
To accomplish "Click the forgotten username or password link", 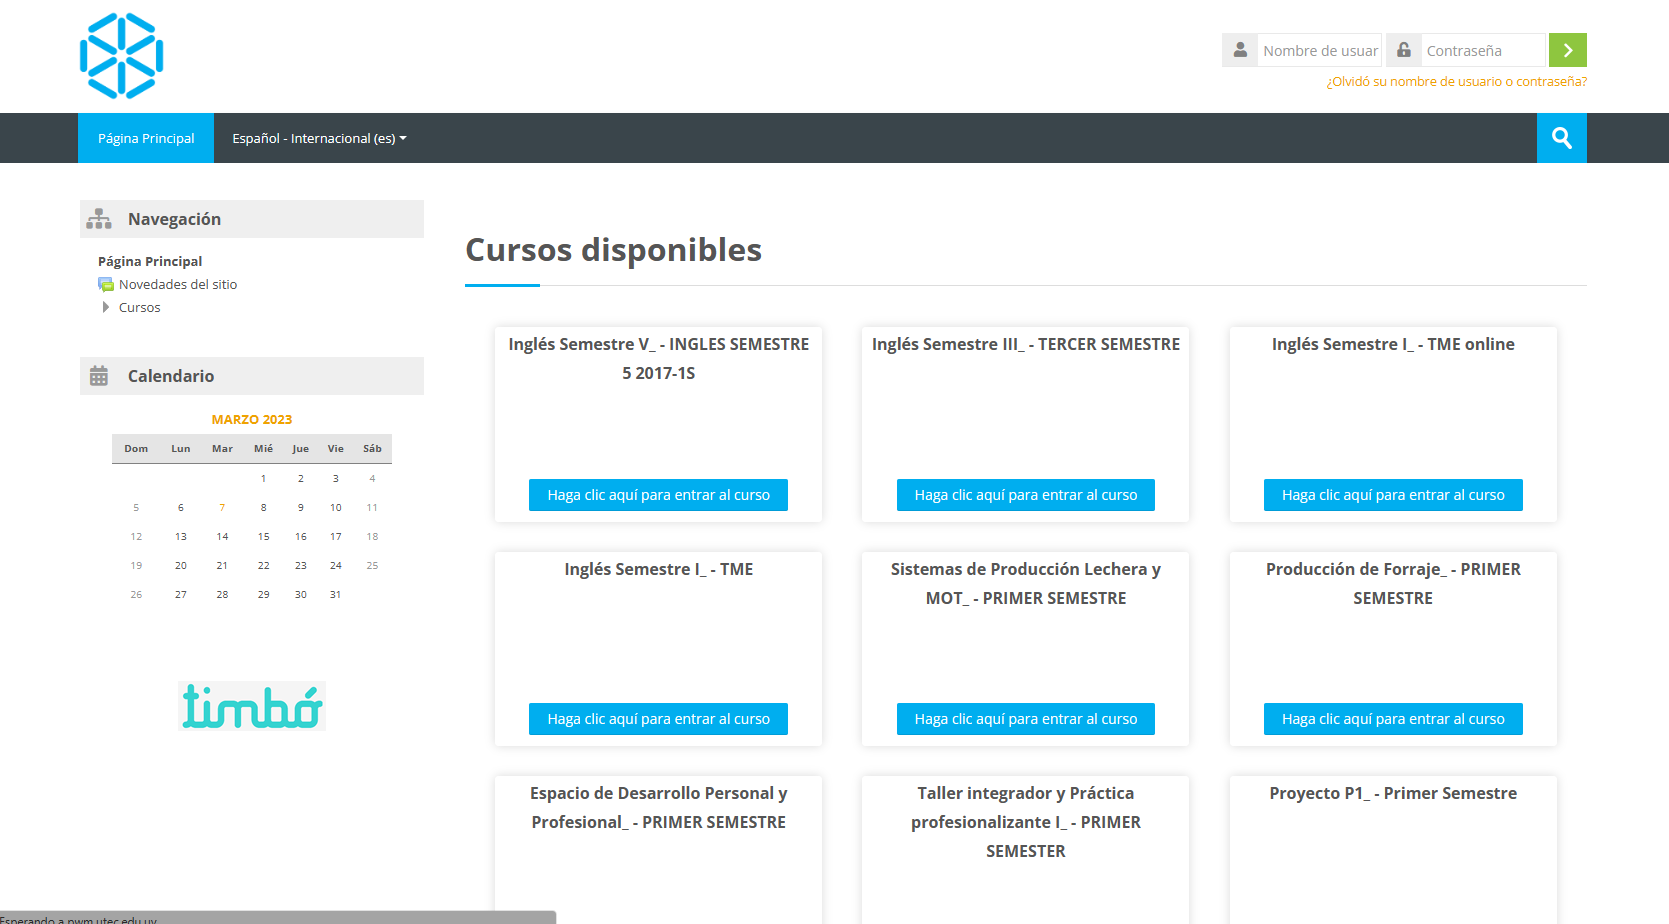I will pyautogui.click(x=1456, y=82).
